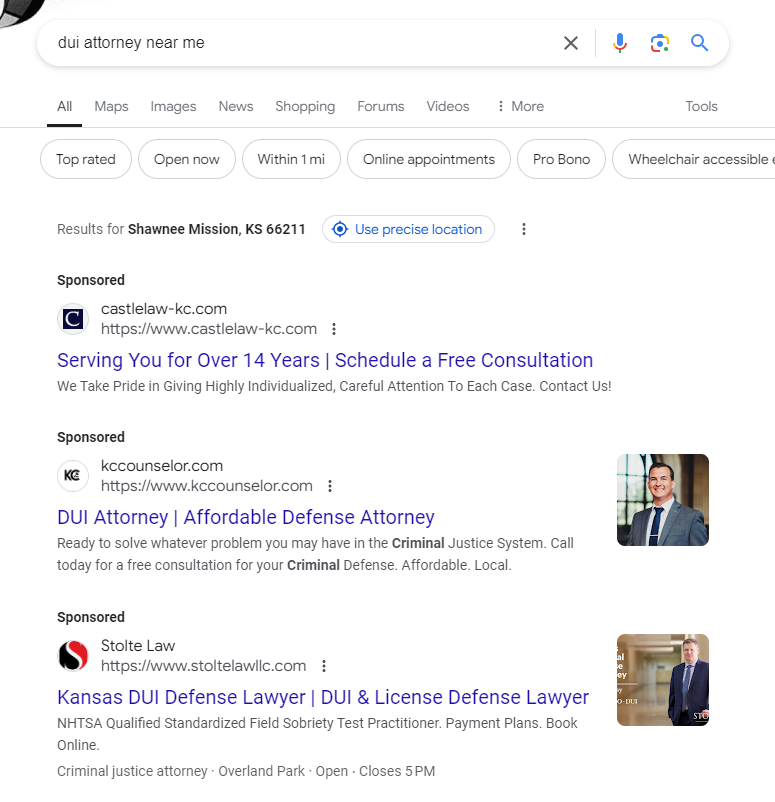Viewport: 775px width, 802px height.
Task: Apply the Open now filter chip
Action: tap(187, 159)
